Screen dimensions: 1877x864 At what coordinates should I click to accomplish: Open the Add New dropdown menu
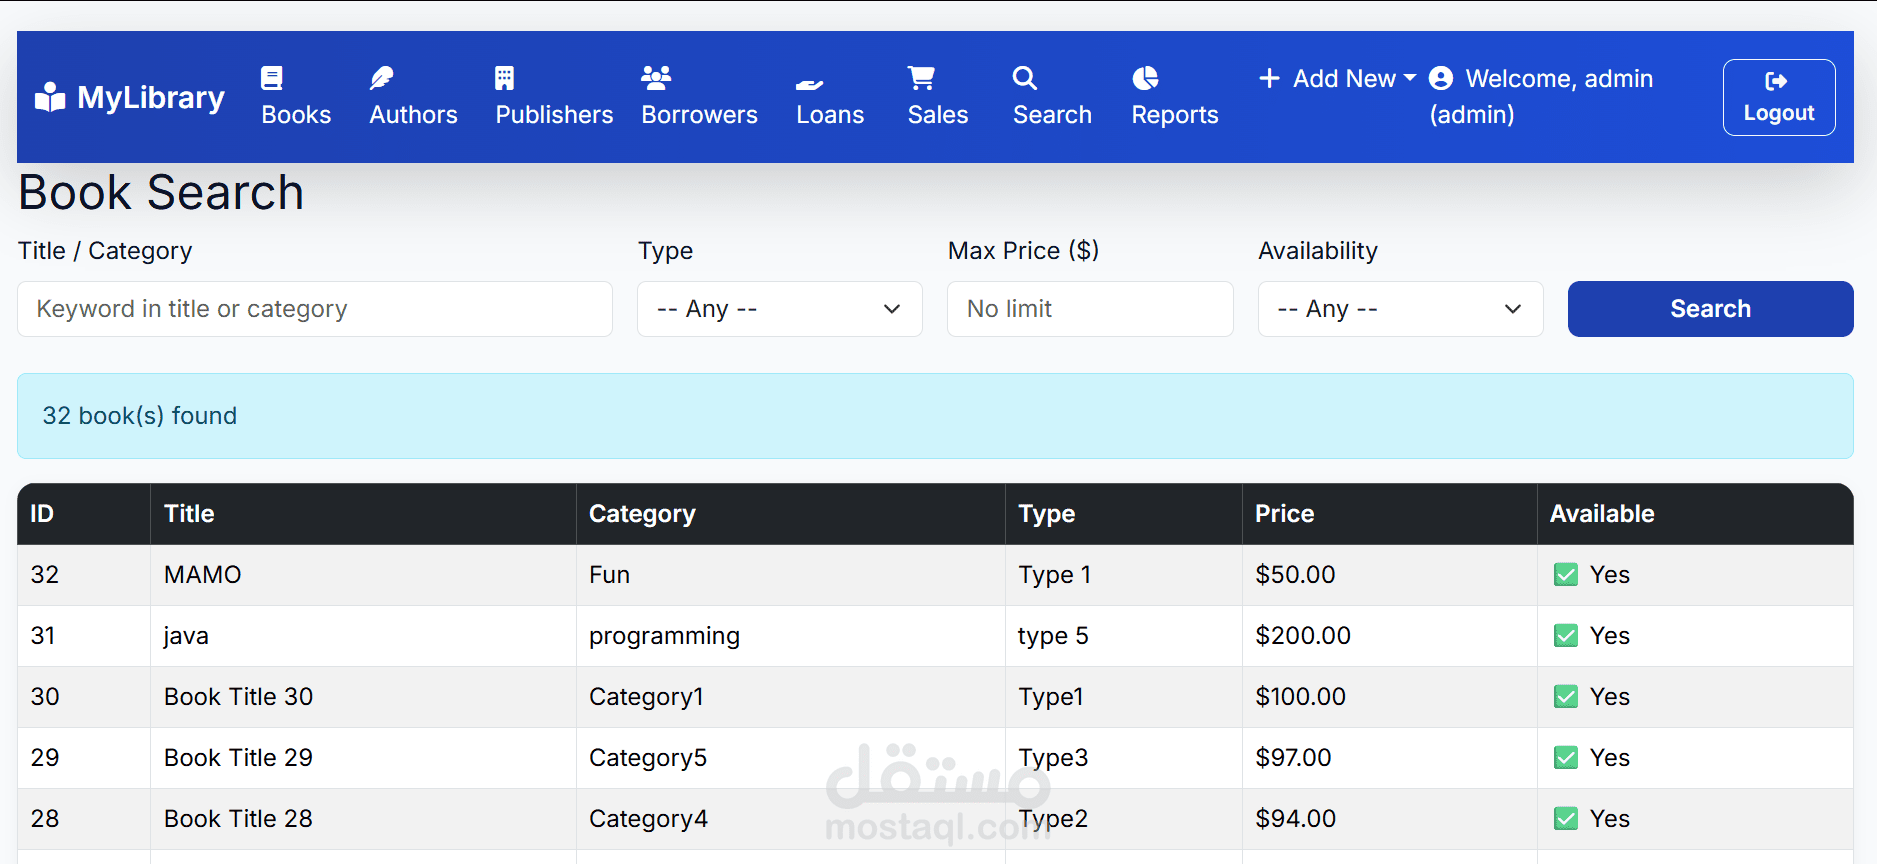pyautogui.click(x=1338, y=79)
